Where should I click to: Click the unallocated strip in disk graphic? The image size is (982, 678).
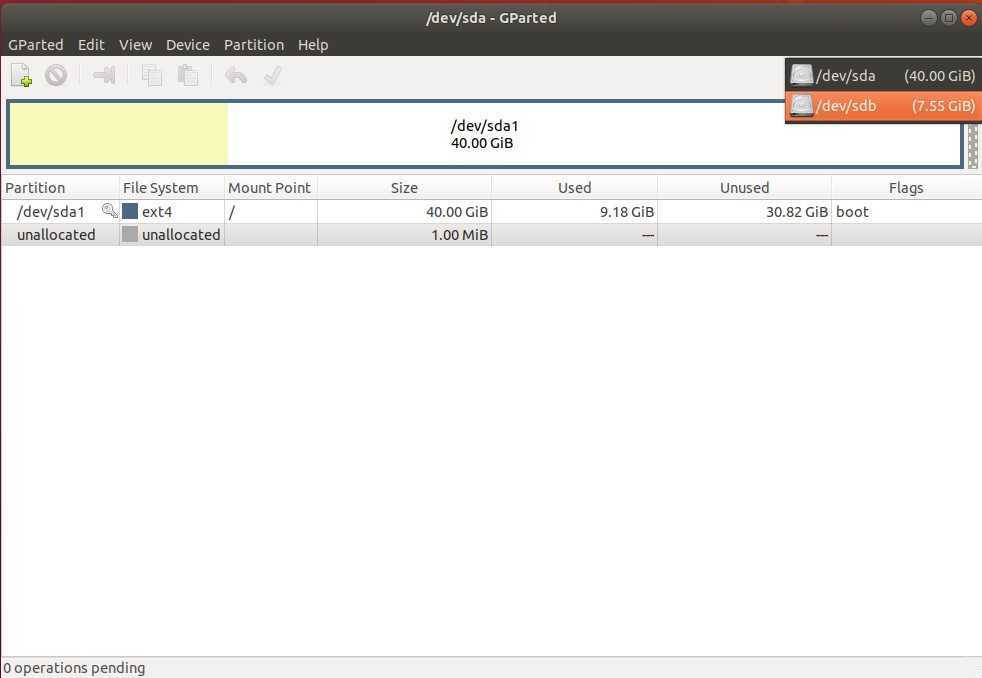(x=972, y=146)
